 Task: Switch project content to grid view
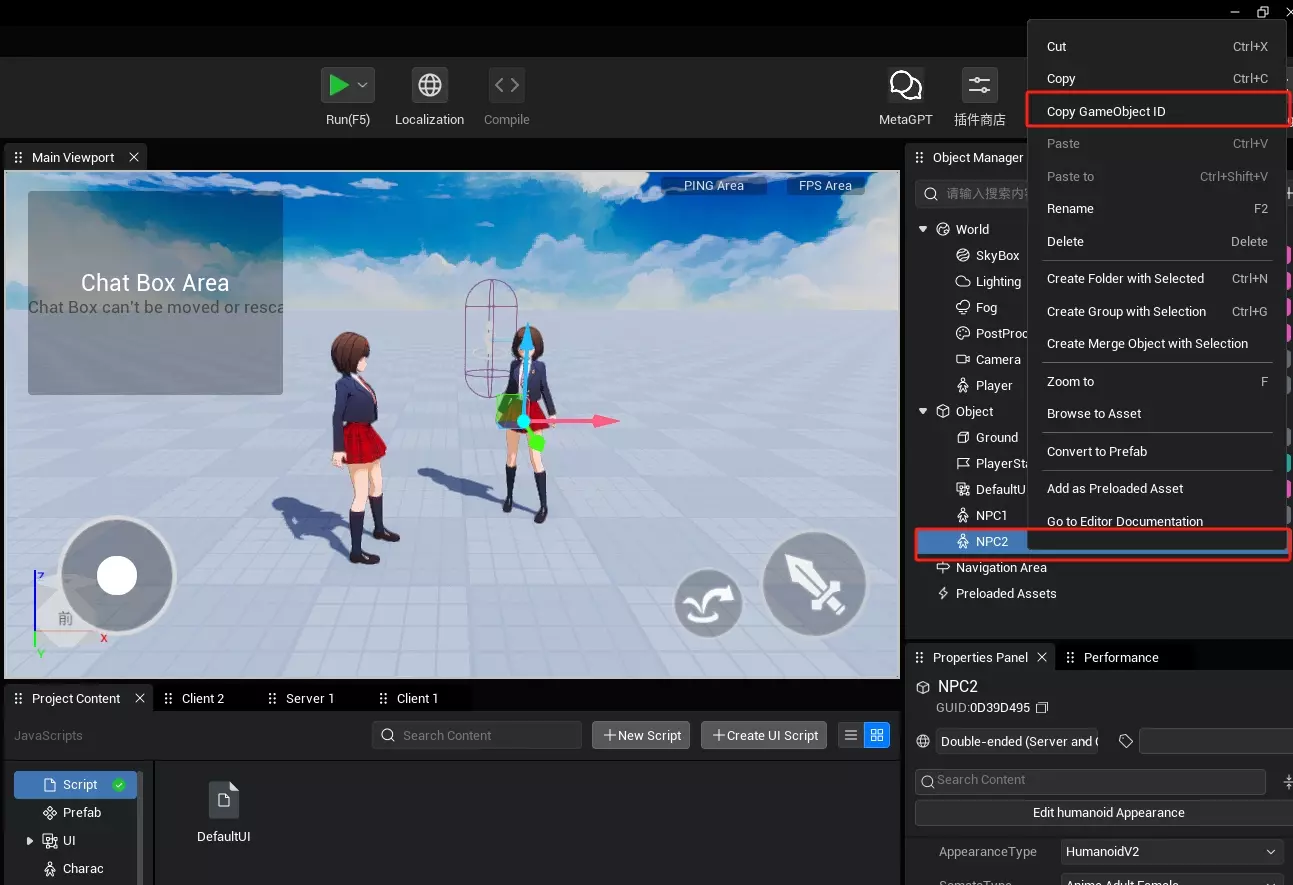click(x=877, y=735)
